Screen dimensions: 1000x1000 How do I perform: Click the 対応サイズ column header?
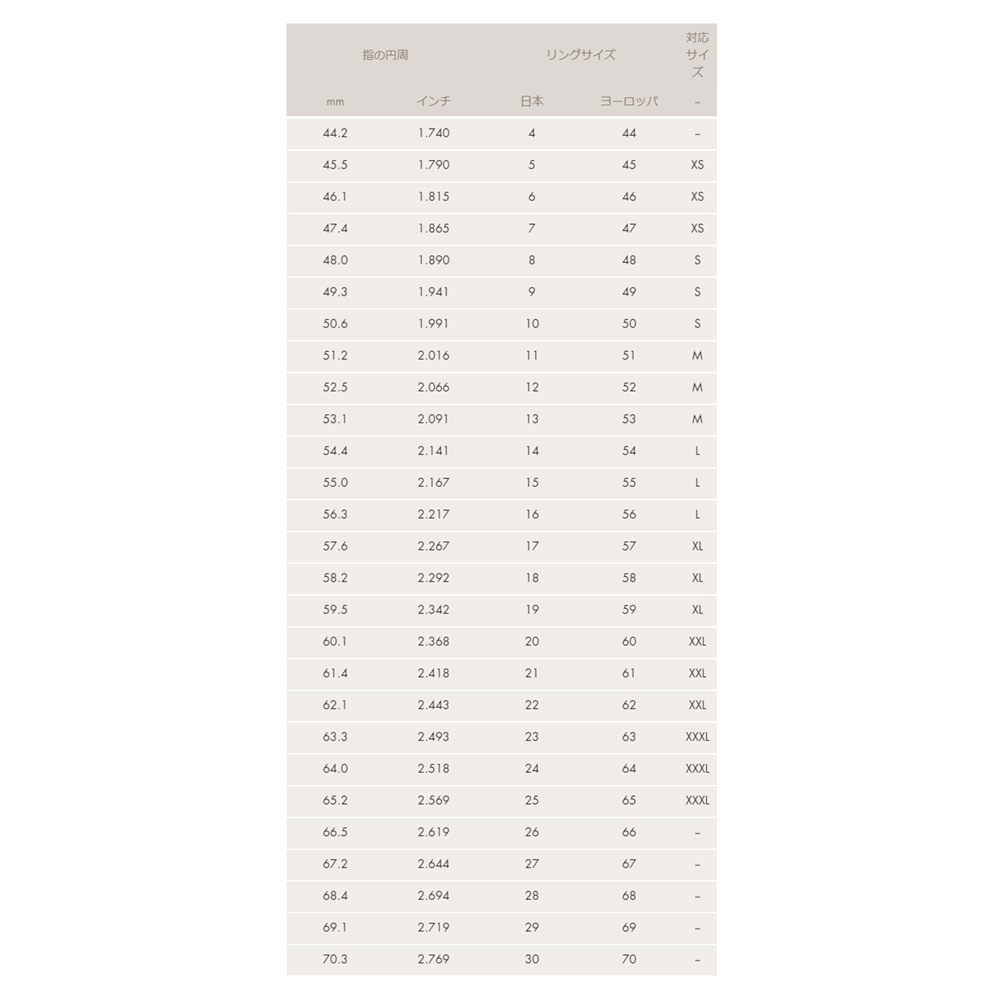[697, 55]
